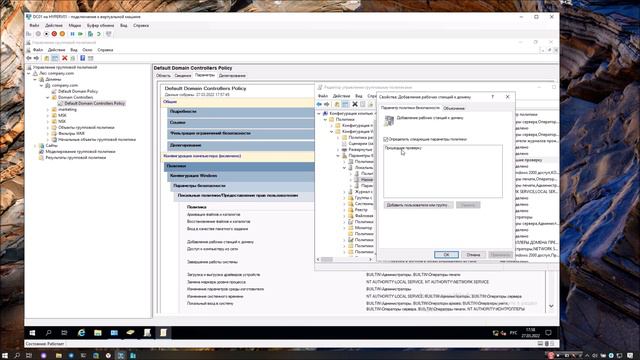The width and height of the screenshot is (640, 360).
Task: Click the red Shut Down icon in VM toolbar
Action: (x=54, y=34)
